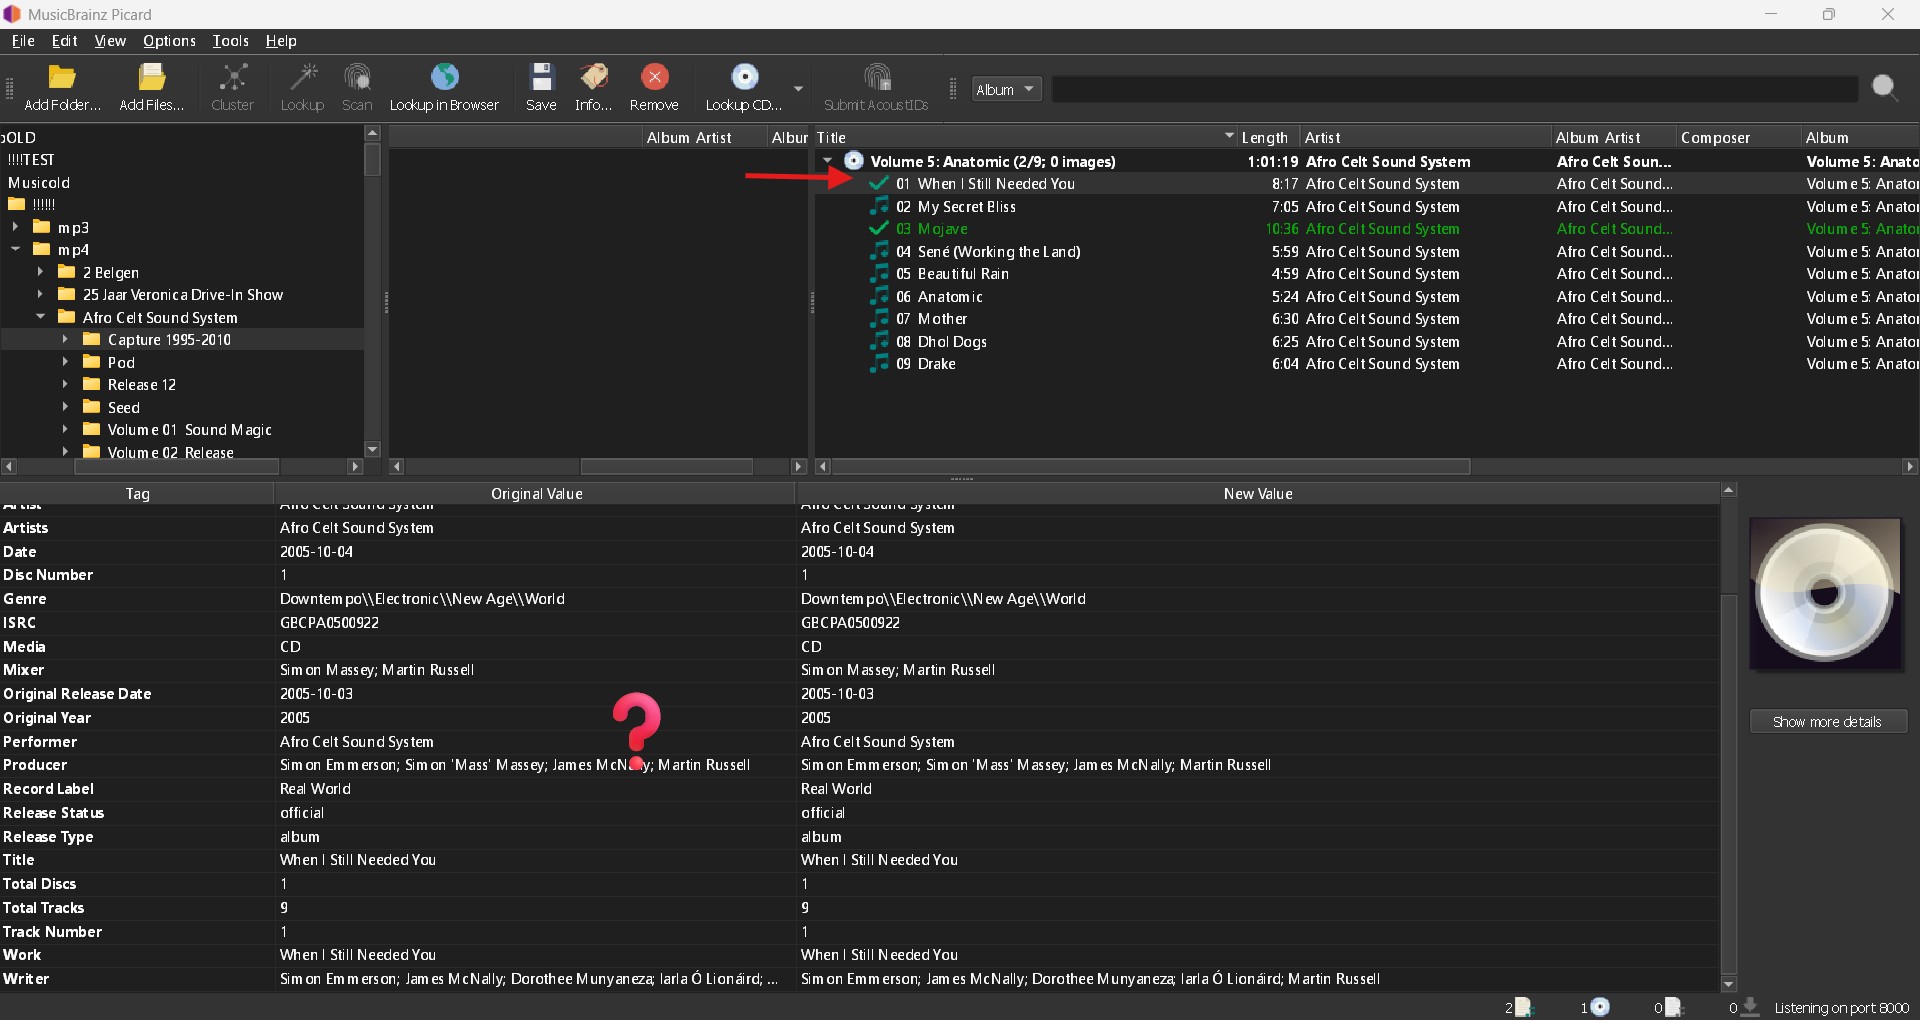Select track 04 Sené (Working the Land)
The image size is (1920, 1020).
click(988, 251)
